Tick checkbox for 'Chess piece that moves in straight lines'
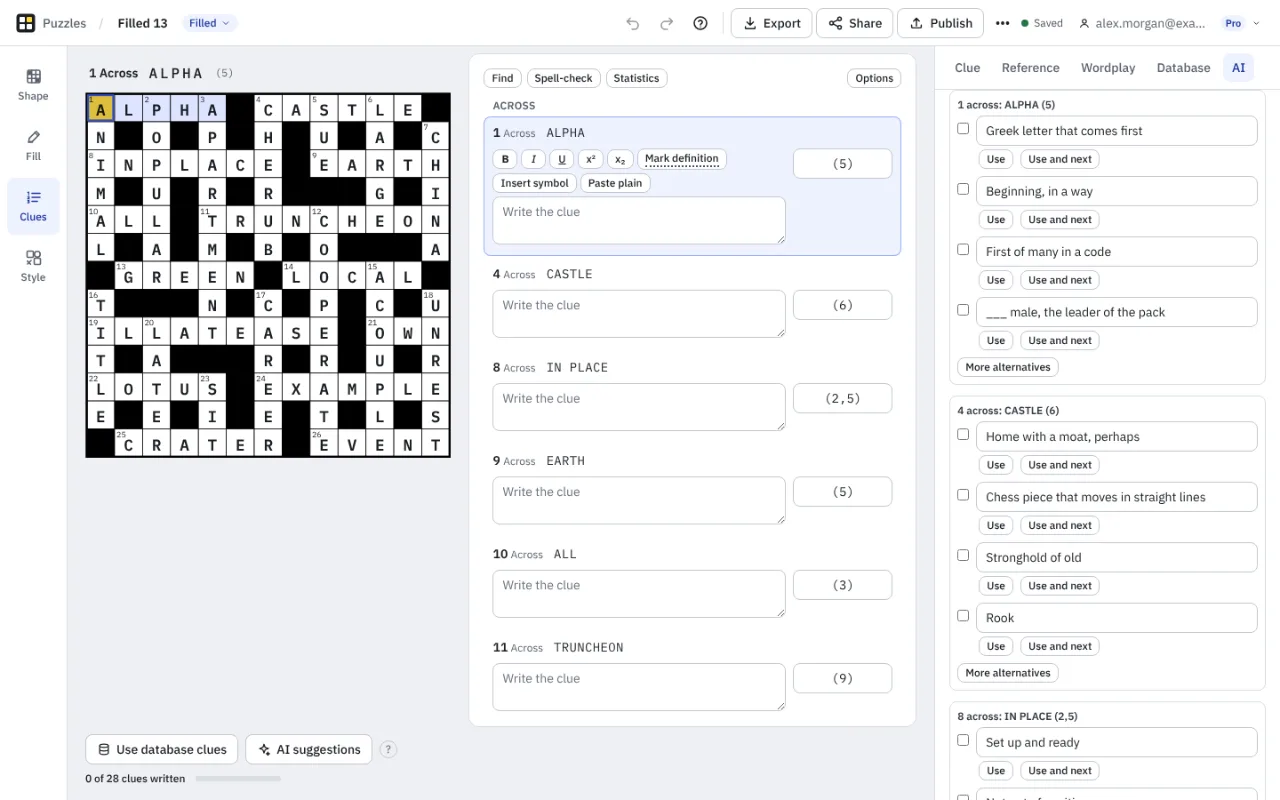This screenshot has height=800, width=1280. click(963, 495)
